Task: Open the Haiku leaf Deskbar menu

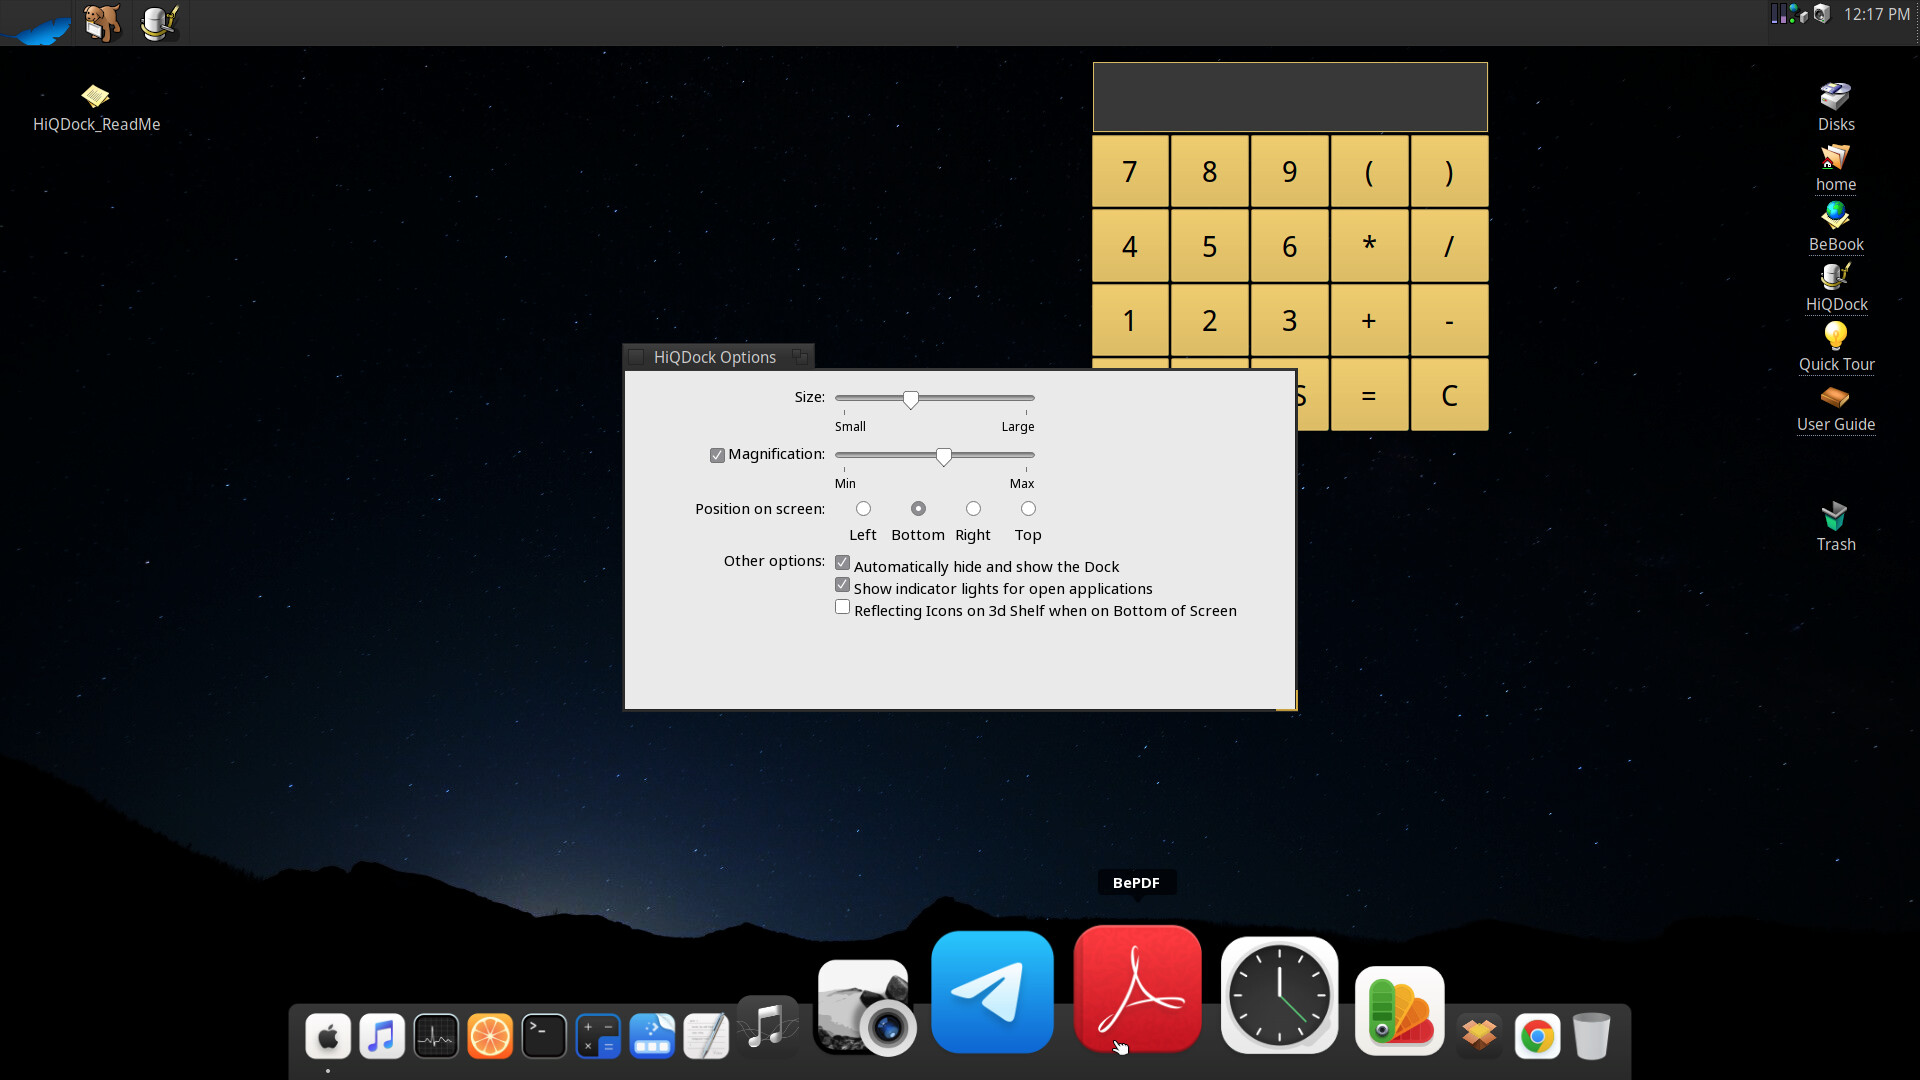Action: [37, 25]
